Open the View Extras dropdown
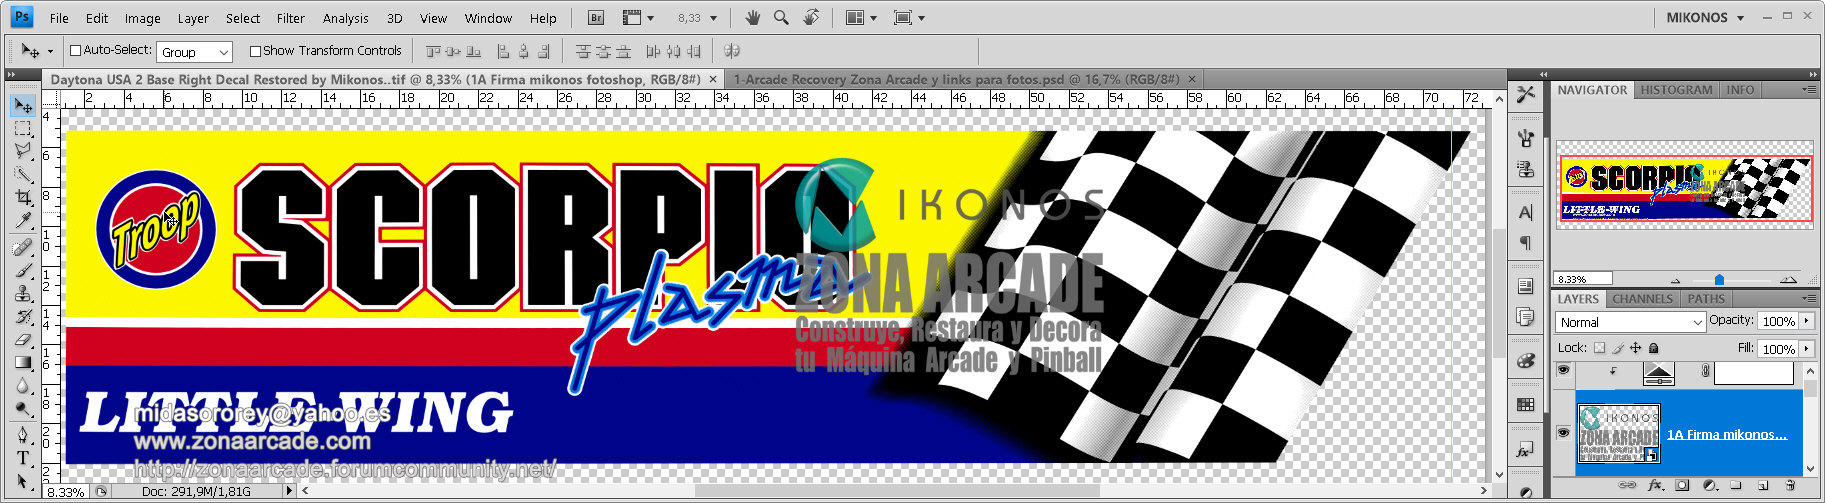 (x=638, y=18)
